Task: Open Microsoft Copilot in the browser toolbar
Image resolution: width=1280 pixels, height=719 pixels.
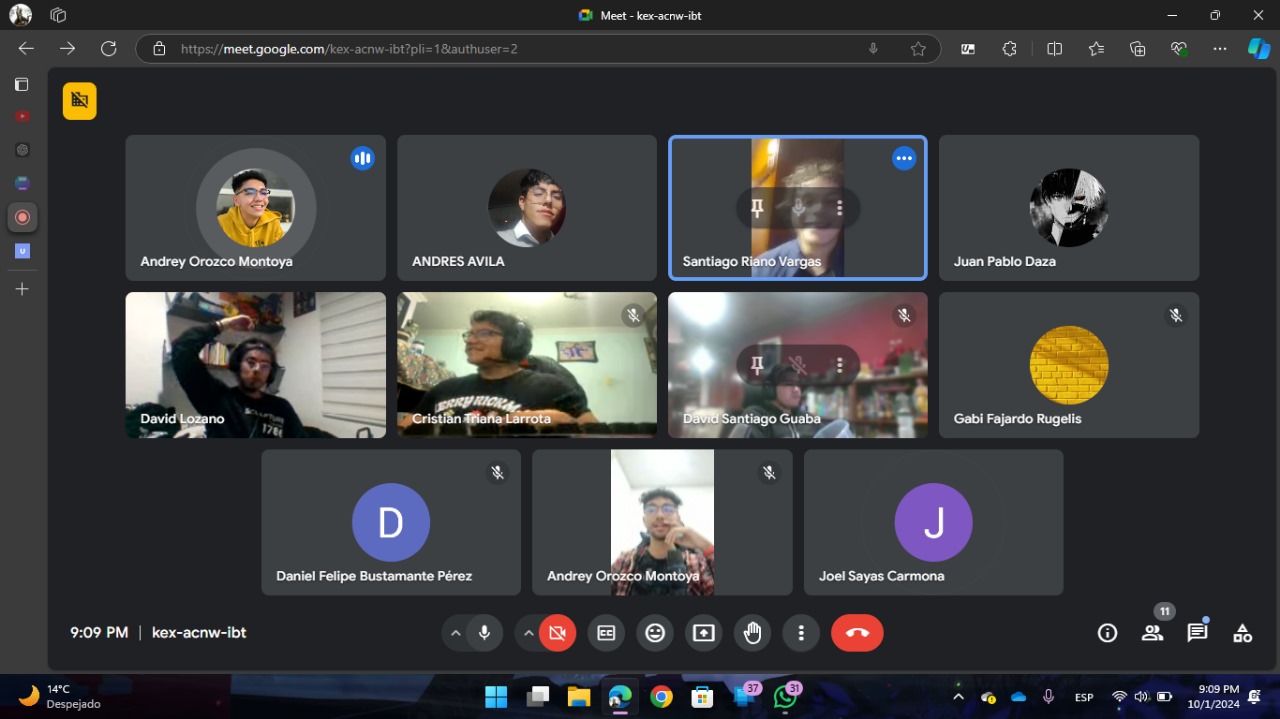Action: [1258, 48]
